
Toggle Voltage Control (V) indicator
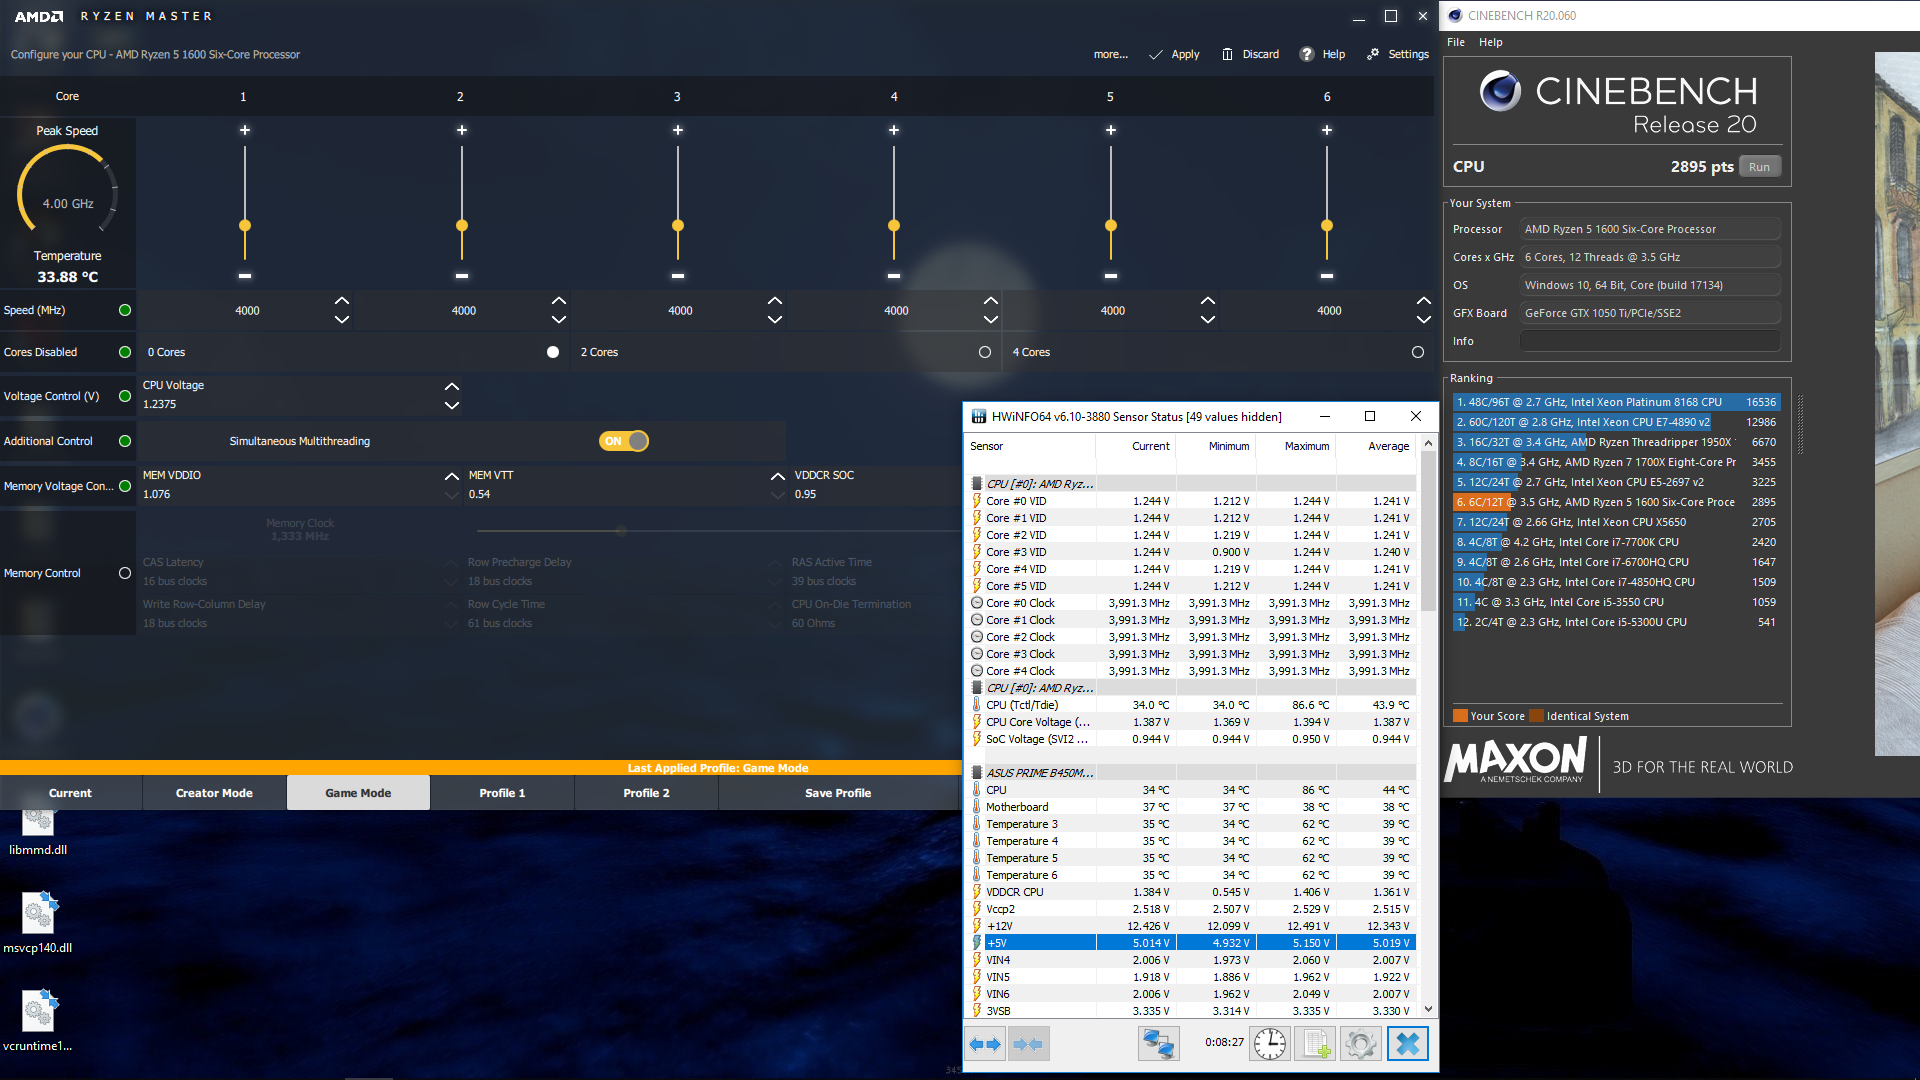point(125,396)
